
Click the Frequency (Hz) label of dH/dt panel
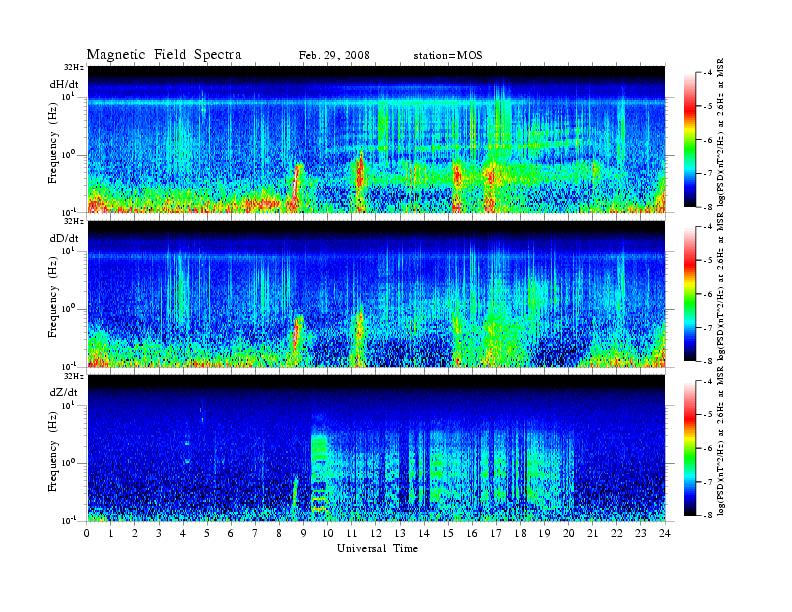53,145
